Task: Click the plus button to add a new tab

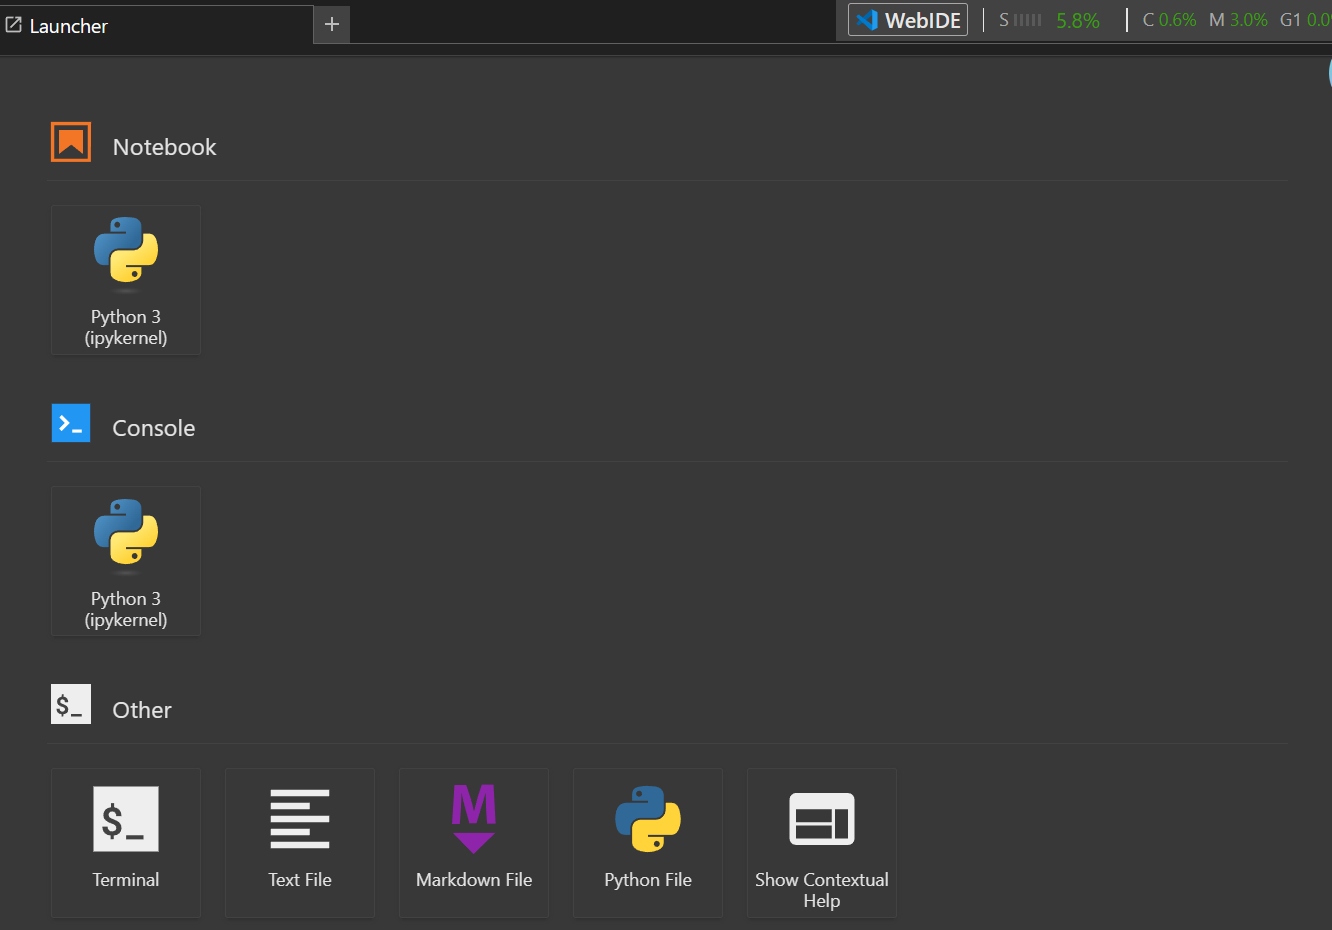Action: click(332, 24)
